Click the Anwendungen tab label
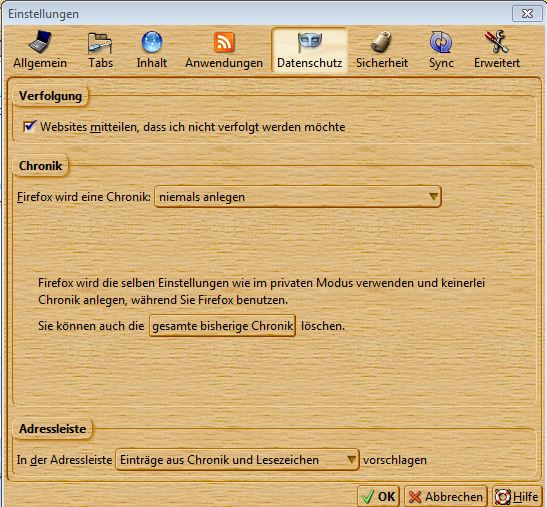 pyautogui.click(x=224, y=63)
